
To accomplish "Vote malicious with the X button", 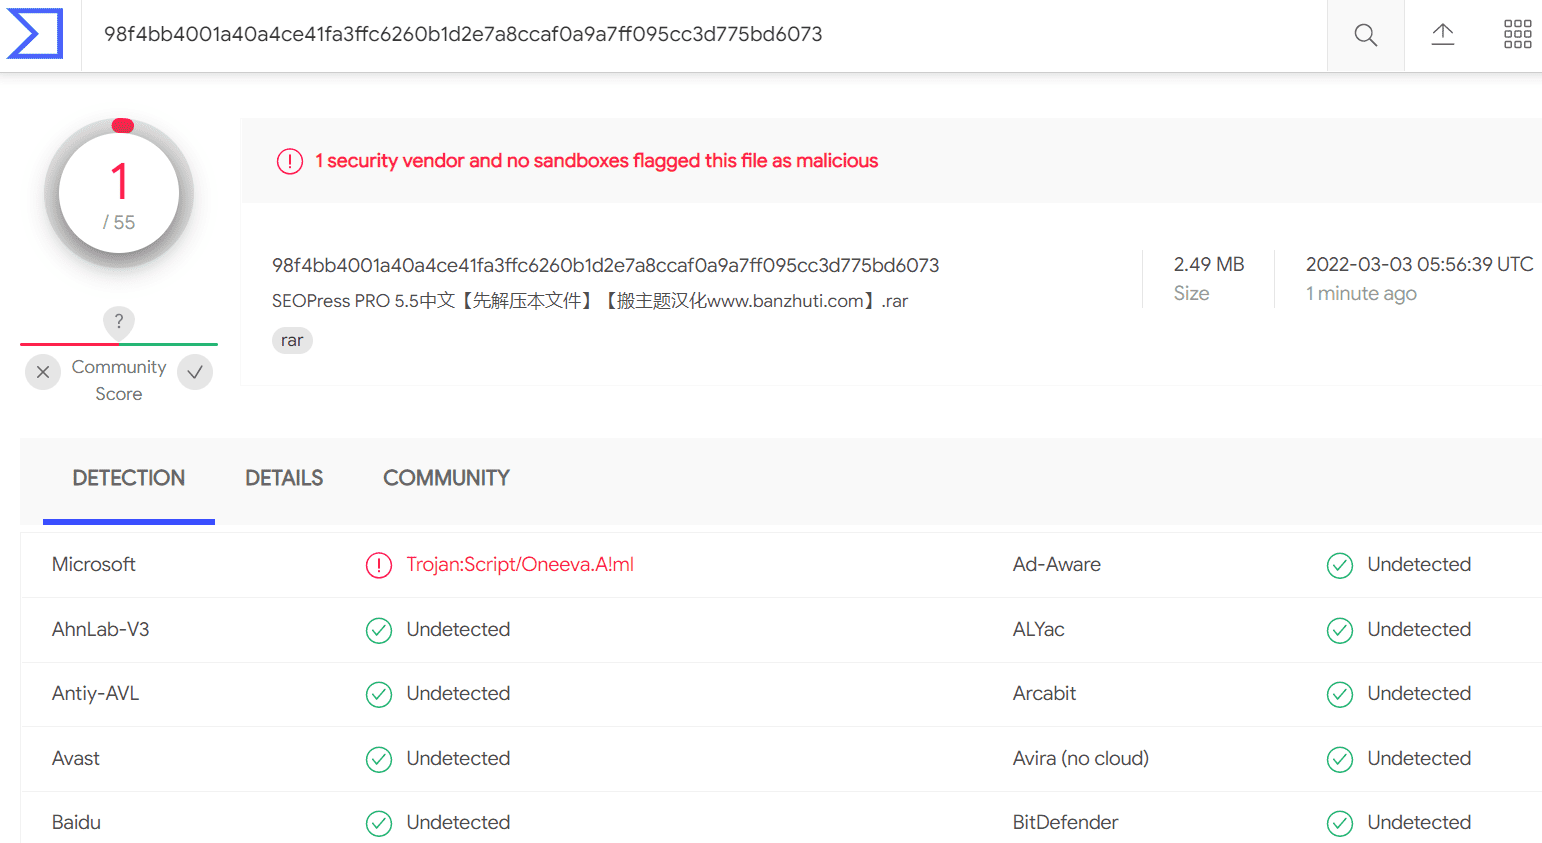I will click(43, 372).
